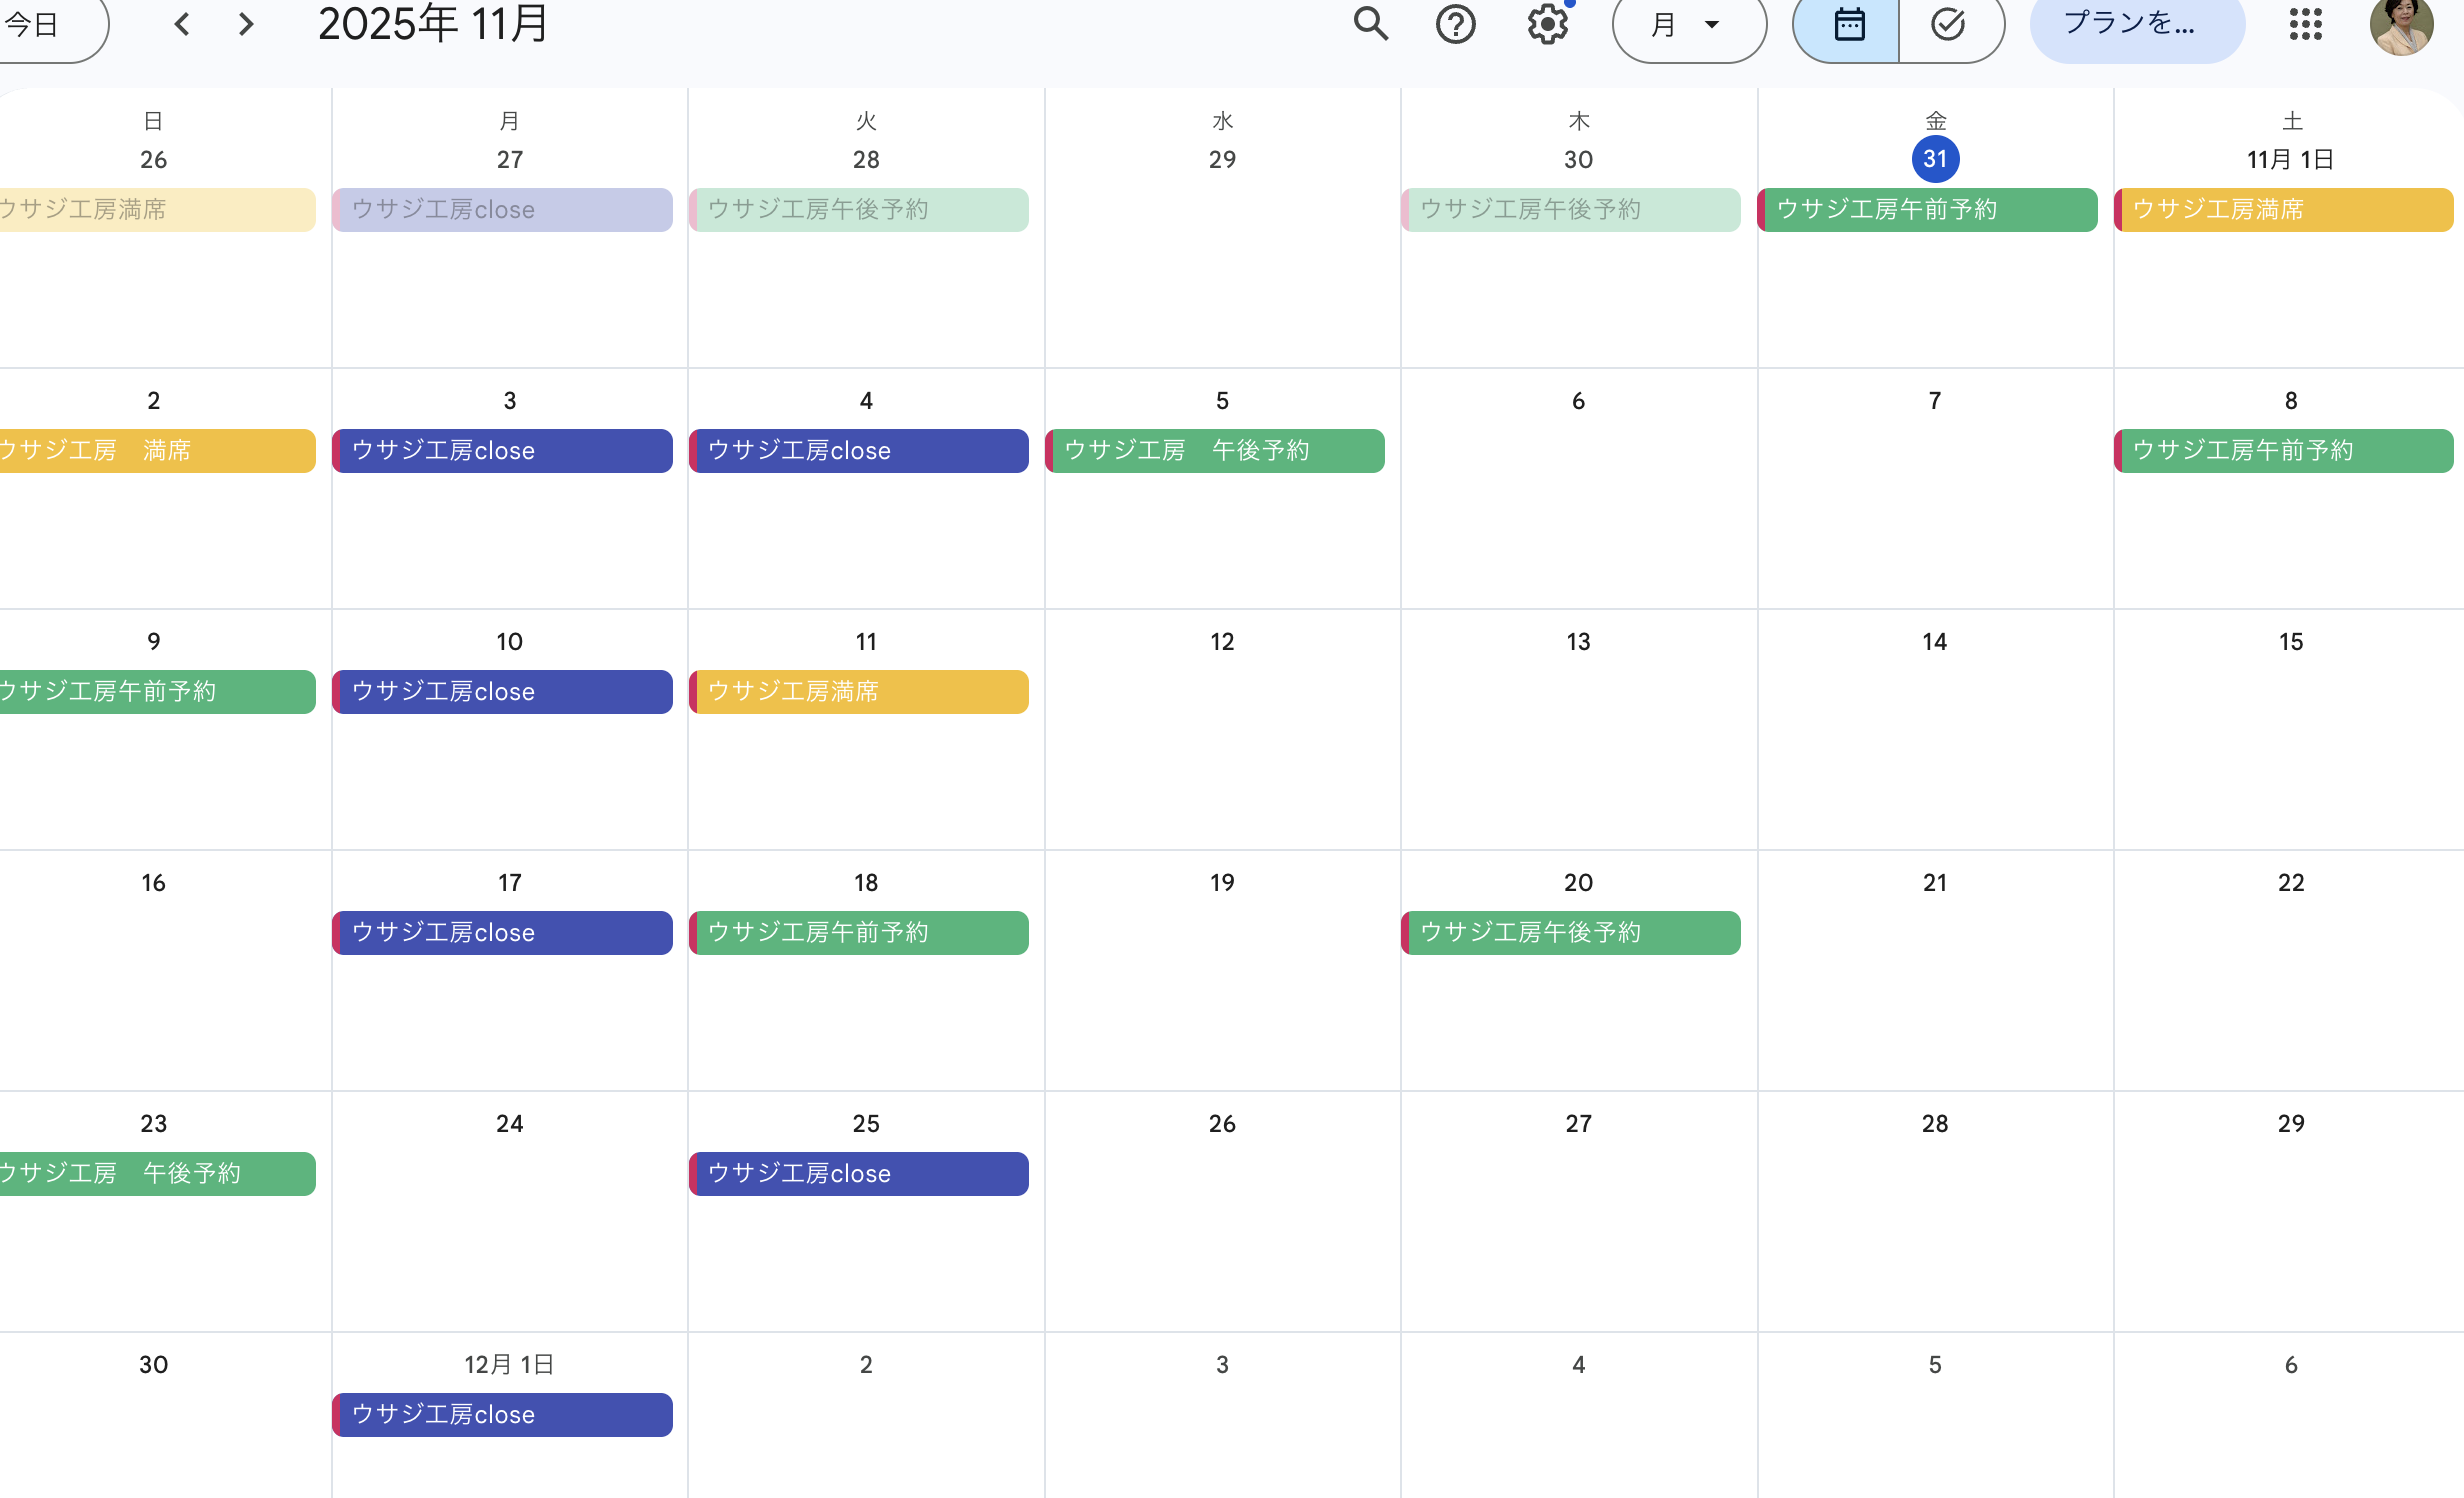The image size is (2464, 1498).
Task: Open the help question mark icon
Action: 1456,24
